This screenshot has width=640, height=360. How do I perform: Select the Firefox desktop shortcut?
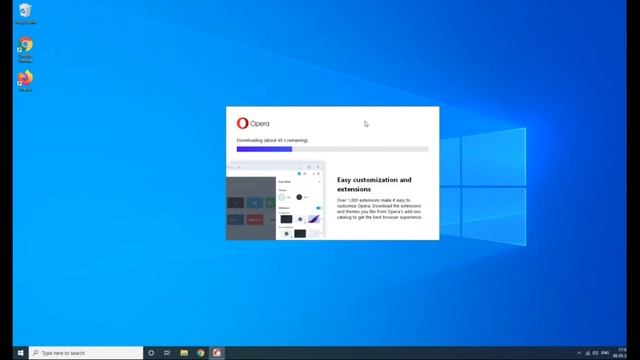tap(25, 81)
